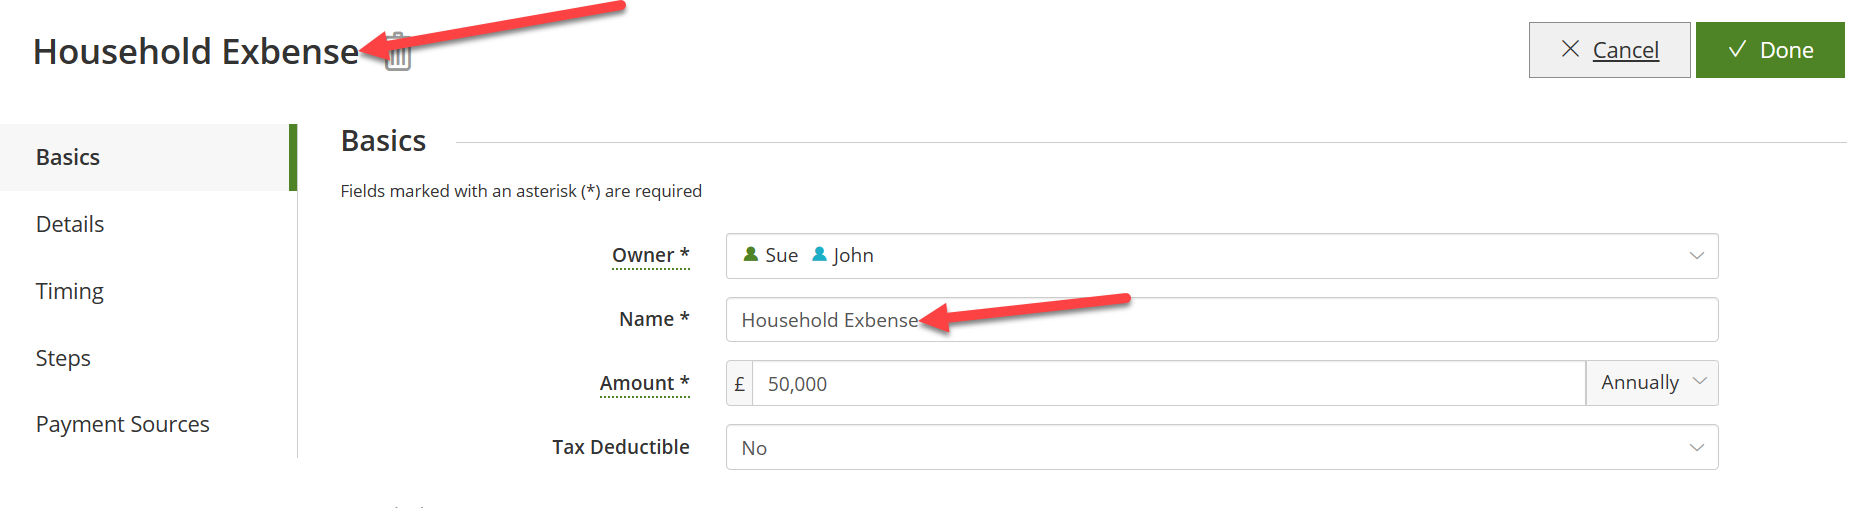Expand the Owner dropdown chevron
The height and width of the screenshot is (508, 1868).
pyautogui.click(x=1696, y=256)
